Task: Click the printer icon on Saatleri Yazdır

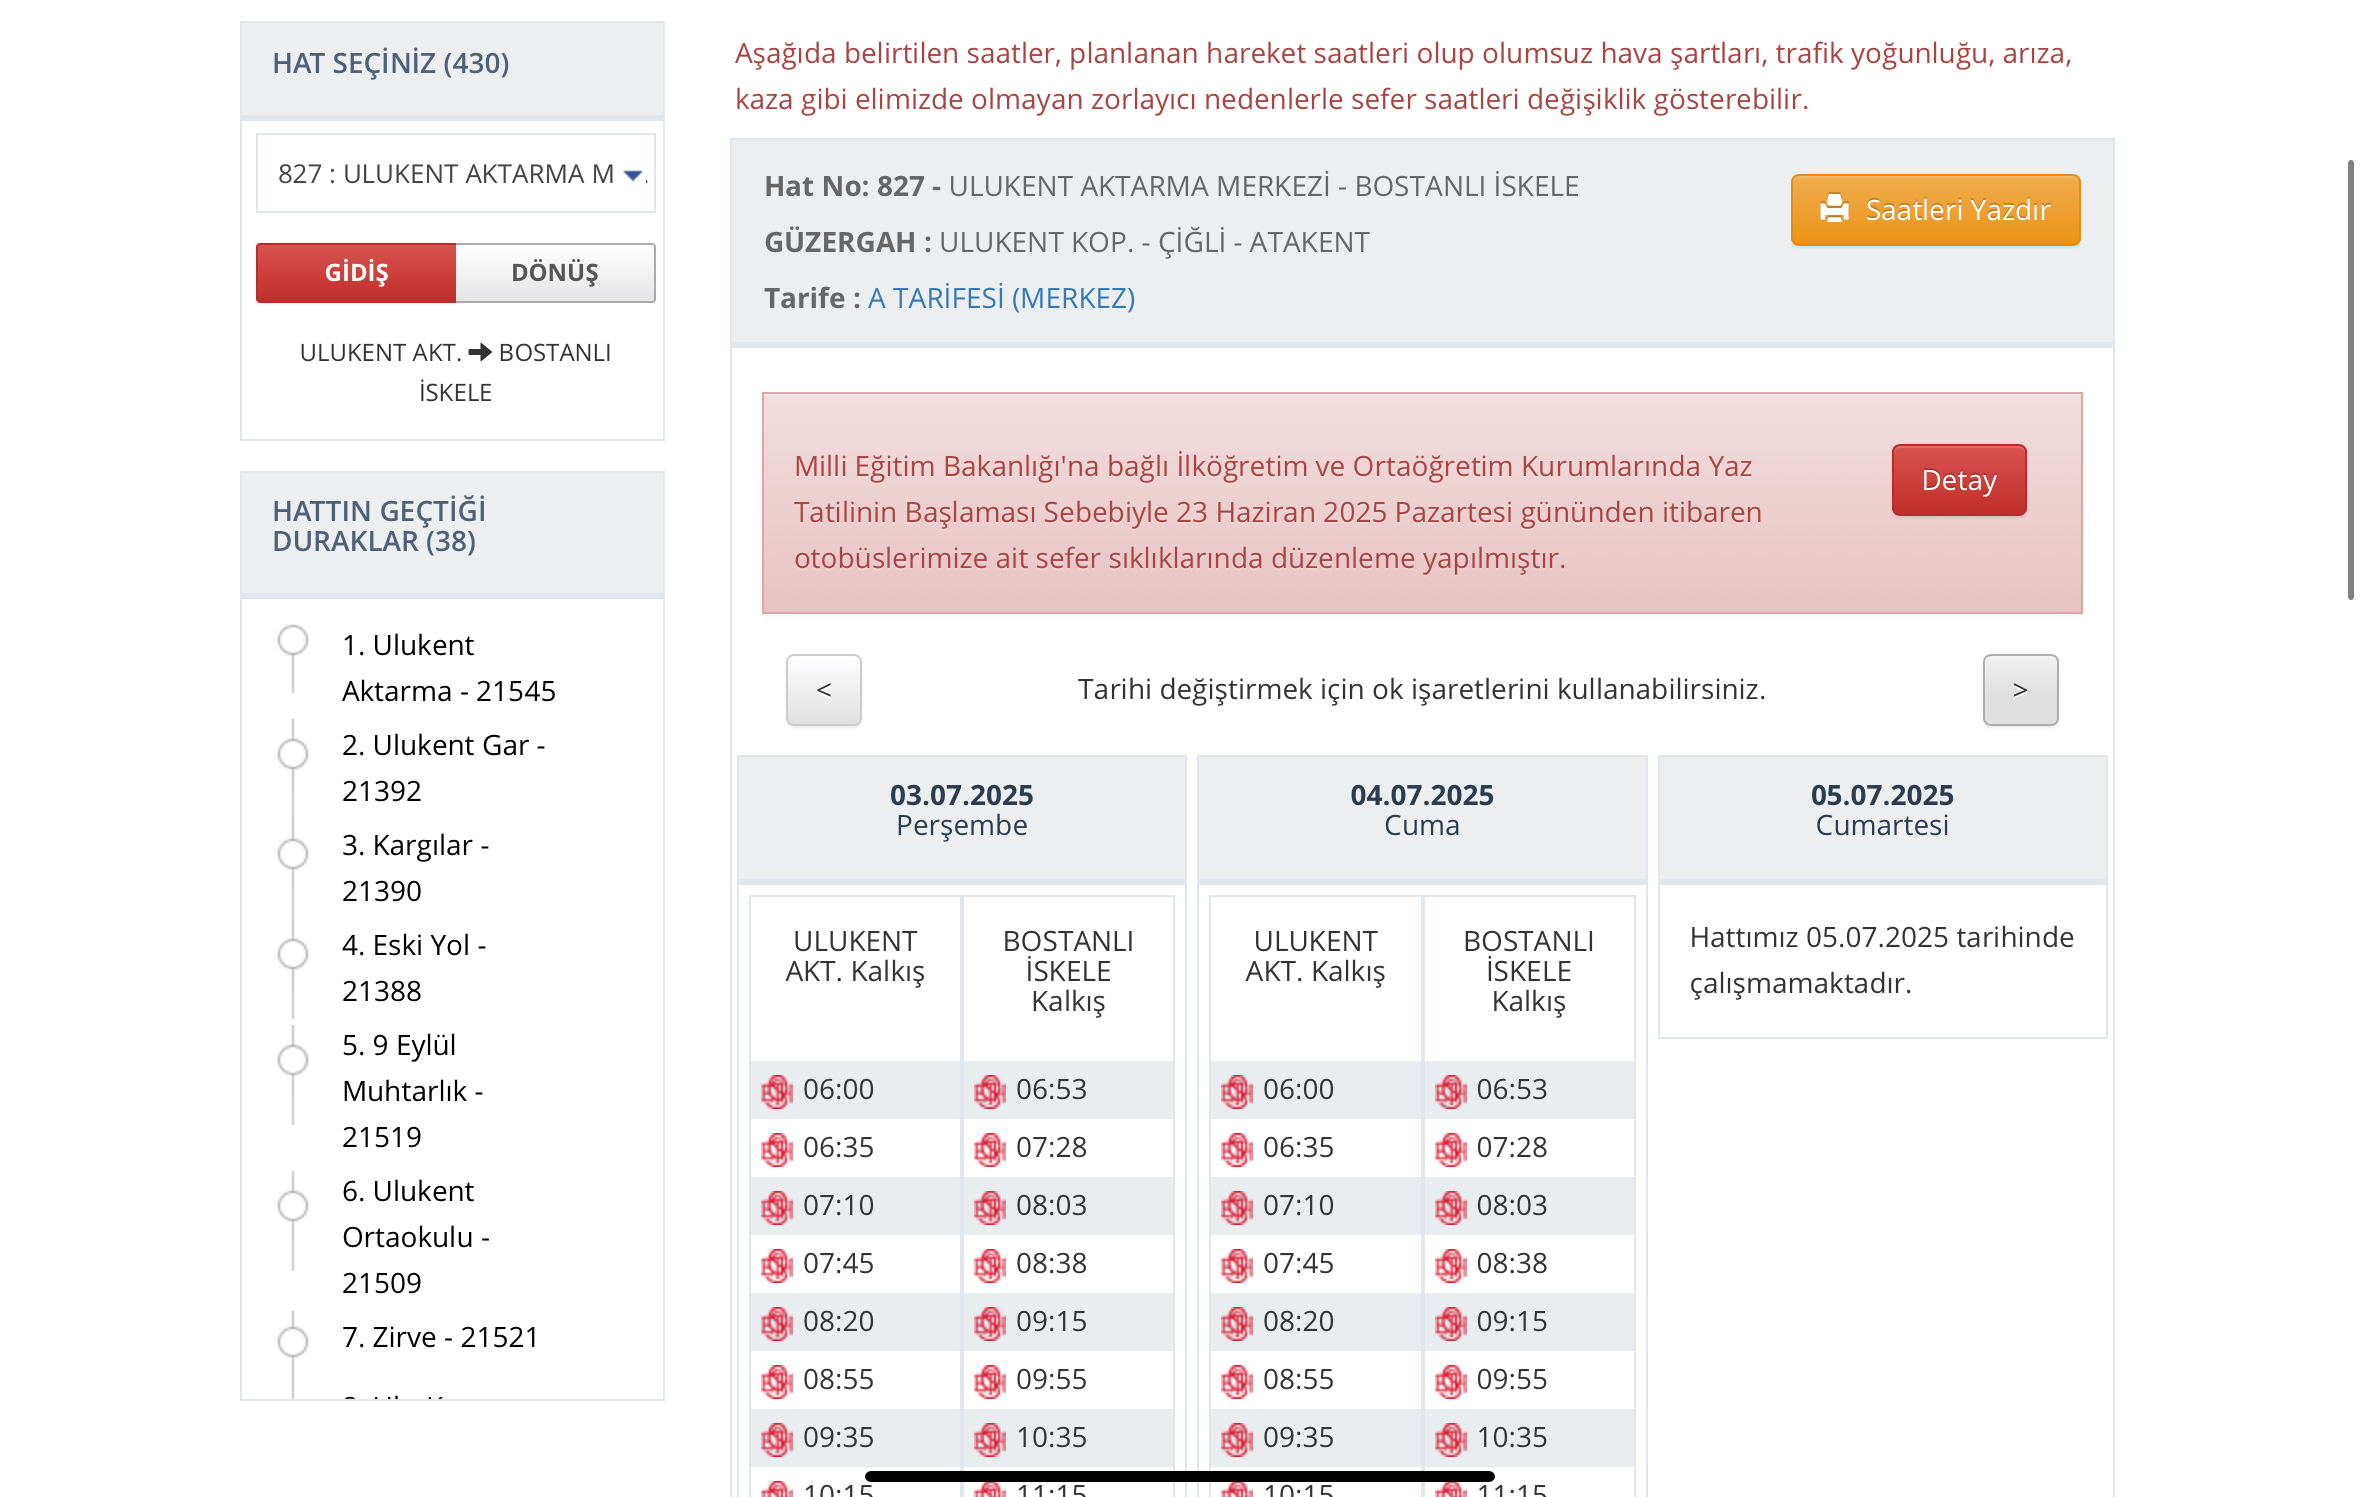Action: tap(1834, 209)
